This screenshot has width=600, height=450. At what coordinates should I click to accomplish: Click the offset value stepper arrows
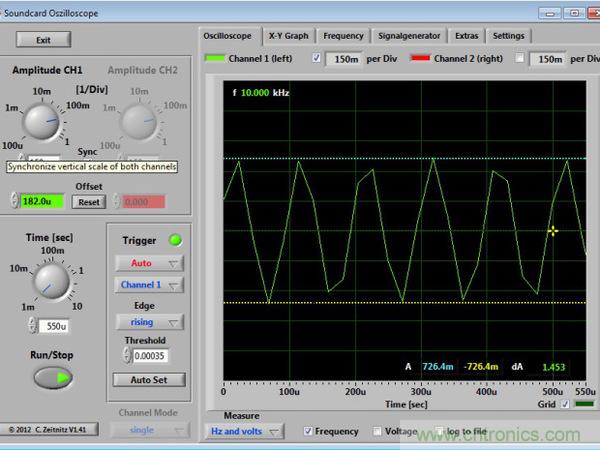coord(14,201)
